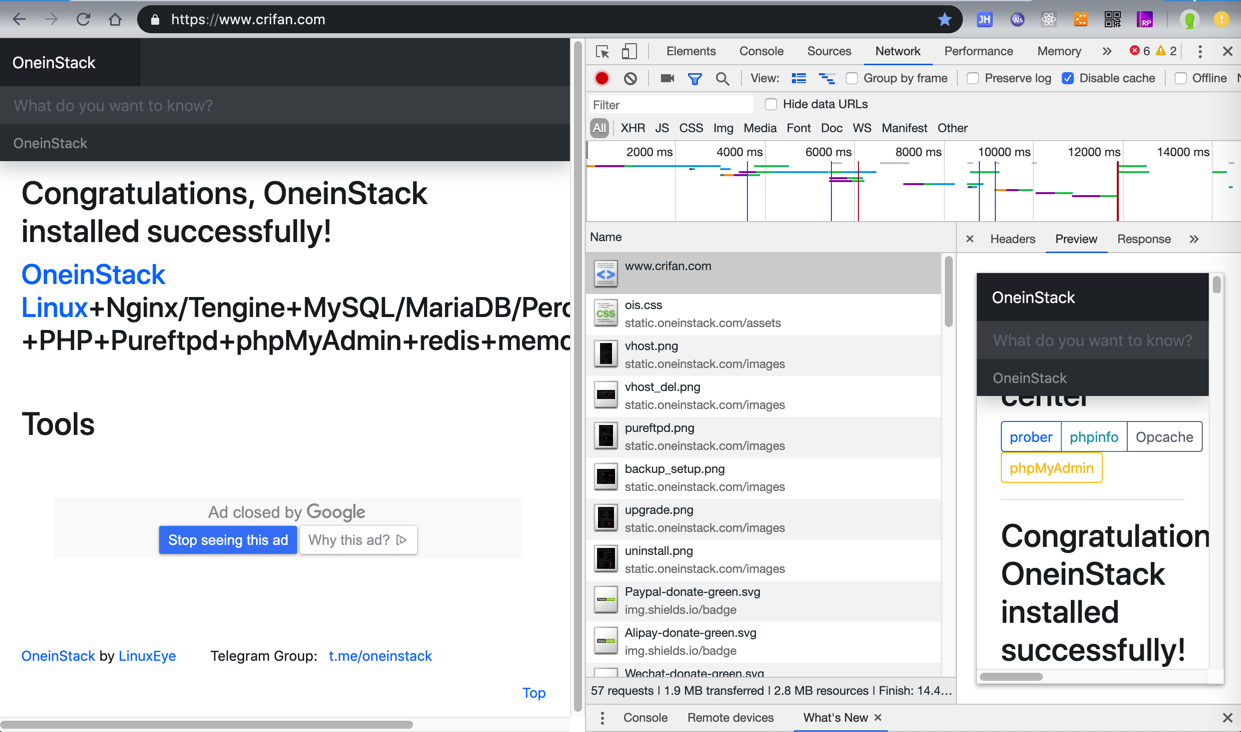Enable Group by frame checkbox
Viewport: 1241px width, 732px height.
[852, 78]
